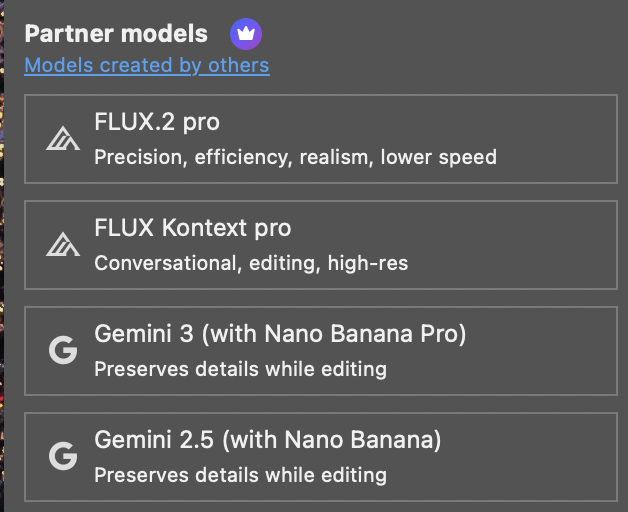Click the Google icon beside Gemini 2.5
The image size is (628, 512).
pyautogui.click(x=63, y=456)
